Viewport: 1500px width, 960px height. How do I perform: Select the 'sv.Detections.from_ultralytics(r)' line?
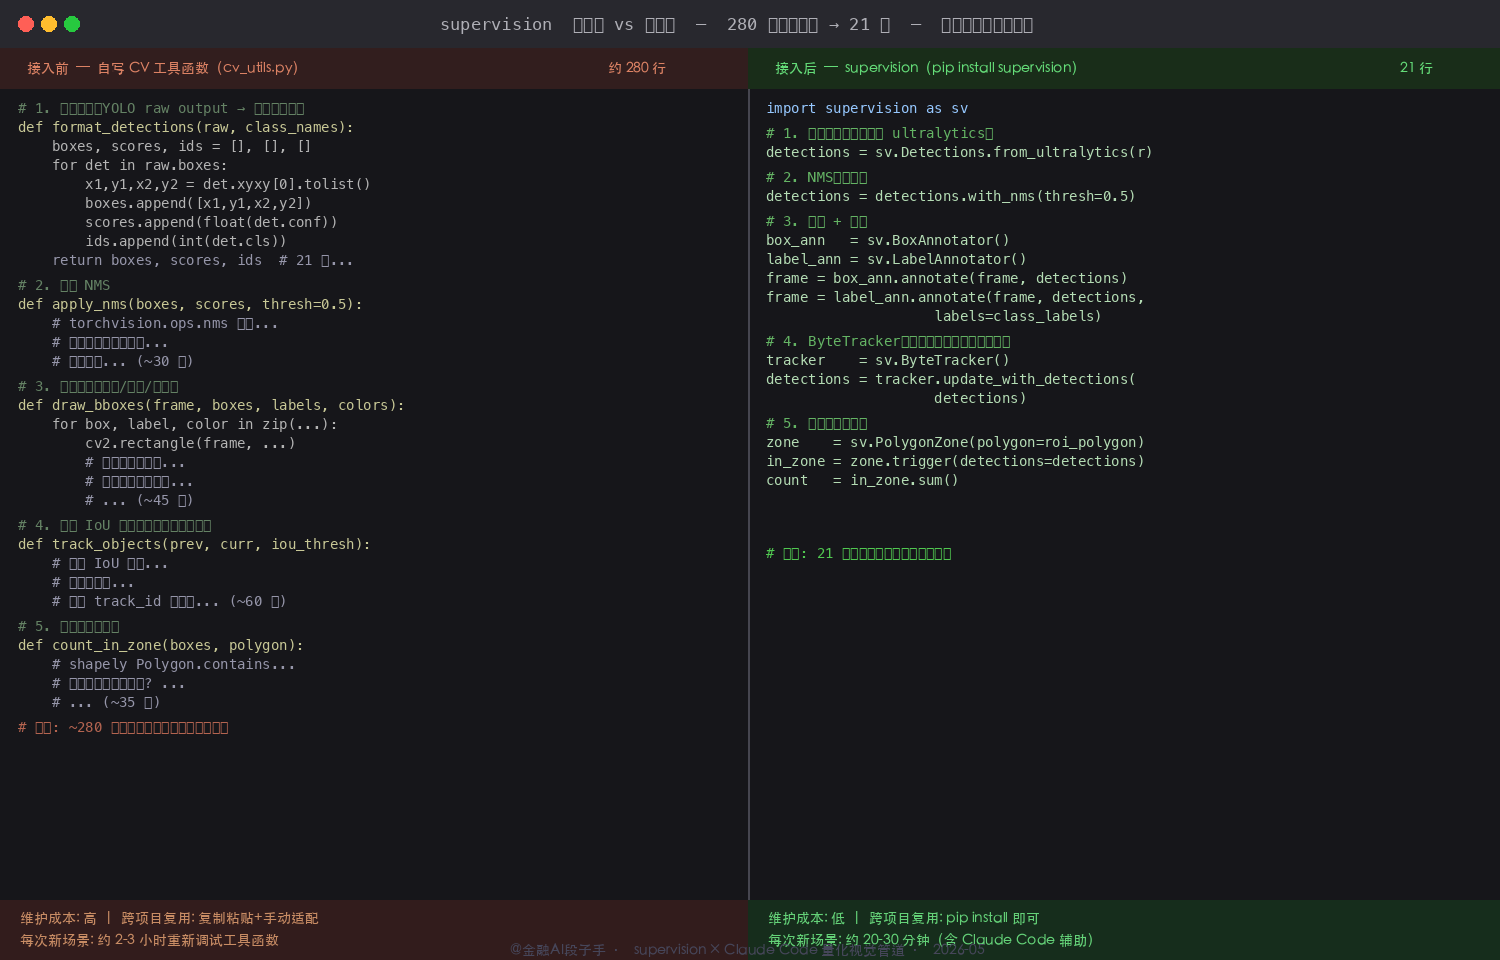[x=959, y=152]
